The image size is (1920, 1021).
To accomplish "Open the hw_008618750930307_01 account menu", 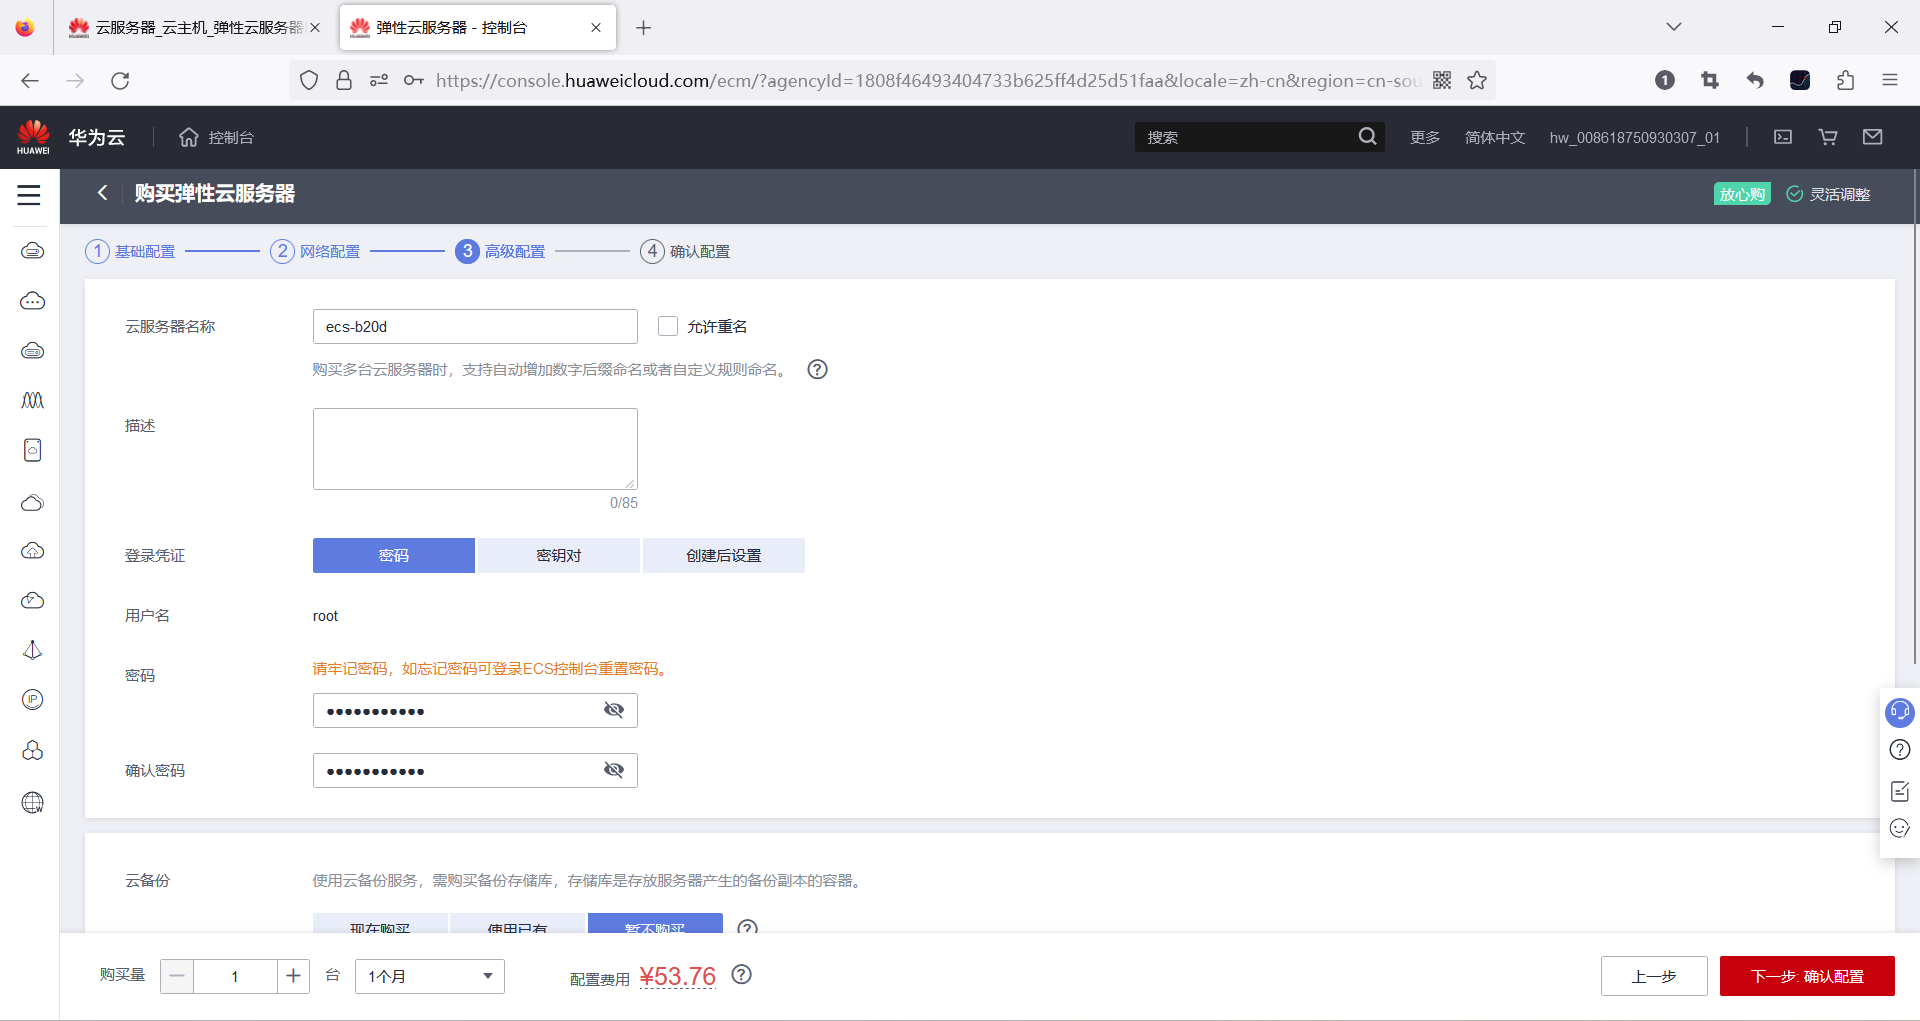I will pos(1635,137).
